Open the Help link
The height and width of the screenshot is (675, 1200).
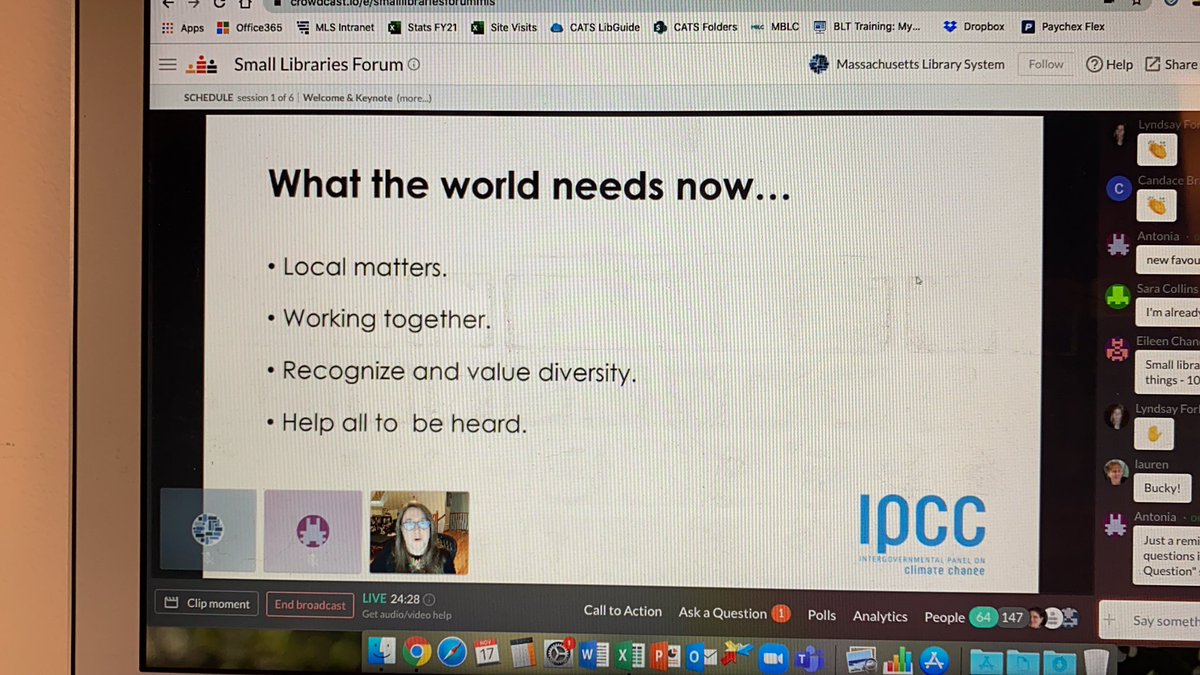(x=1109, y=64)
